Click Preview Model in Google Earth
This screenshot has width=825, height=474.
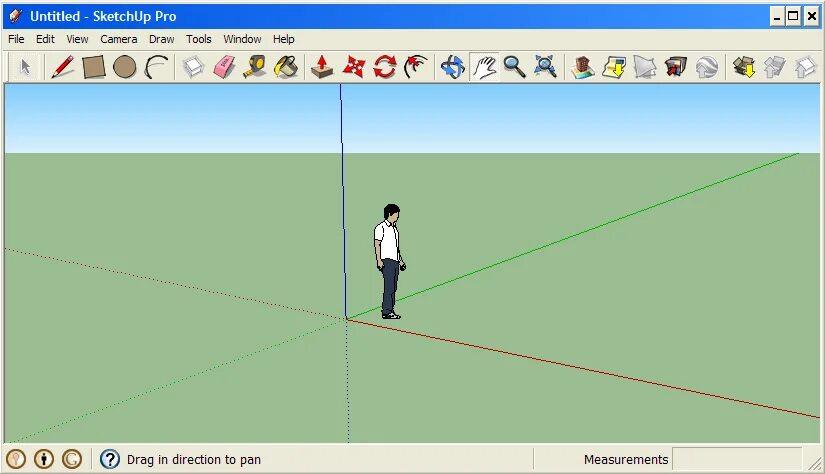pyautogui.click(x=707, y=67)
